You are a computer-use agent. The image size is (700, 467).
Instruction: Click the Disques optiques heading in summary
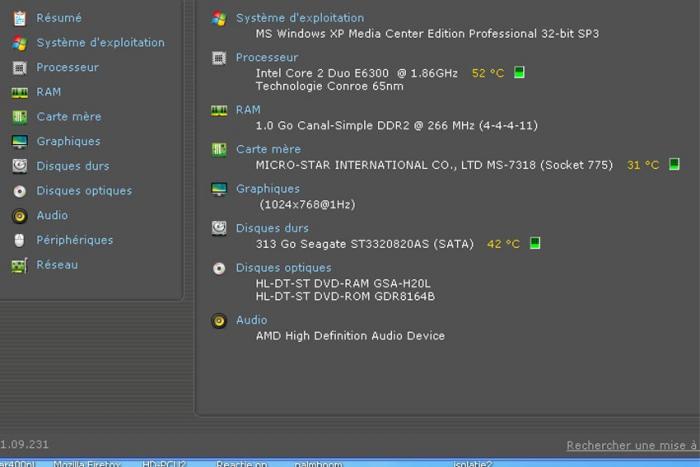coord(284,268)
